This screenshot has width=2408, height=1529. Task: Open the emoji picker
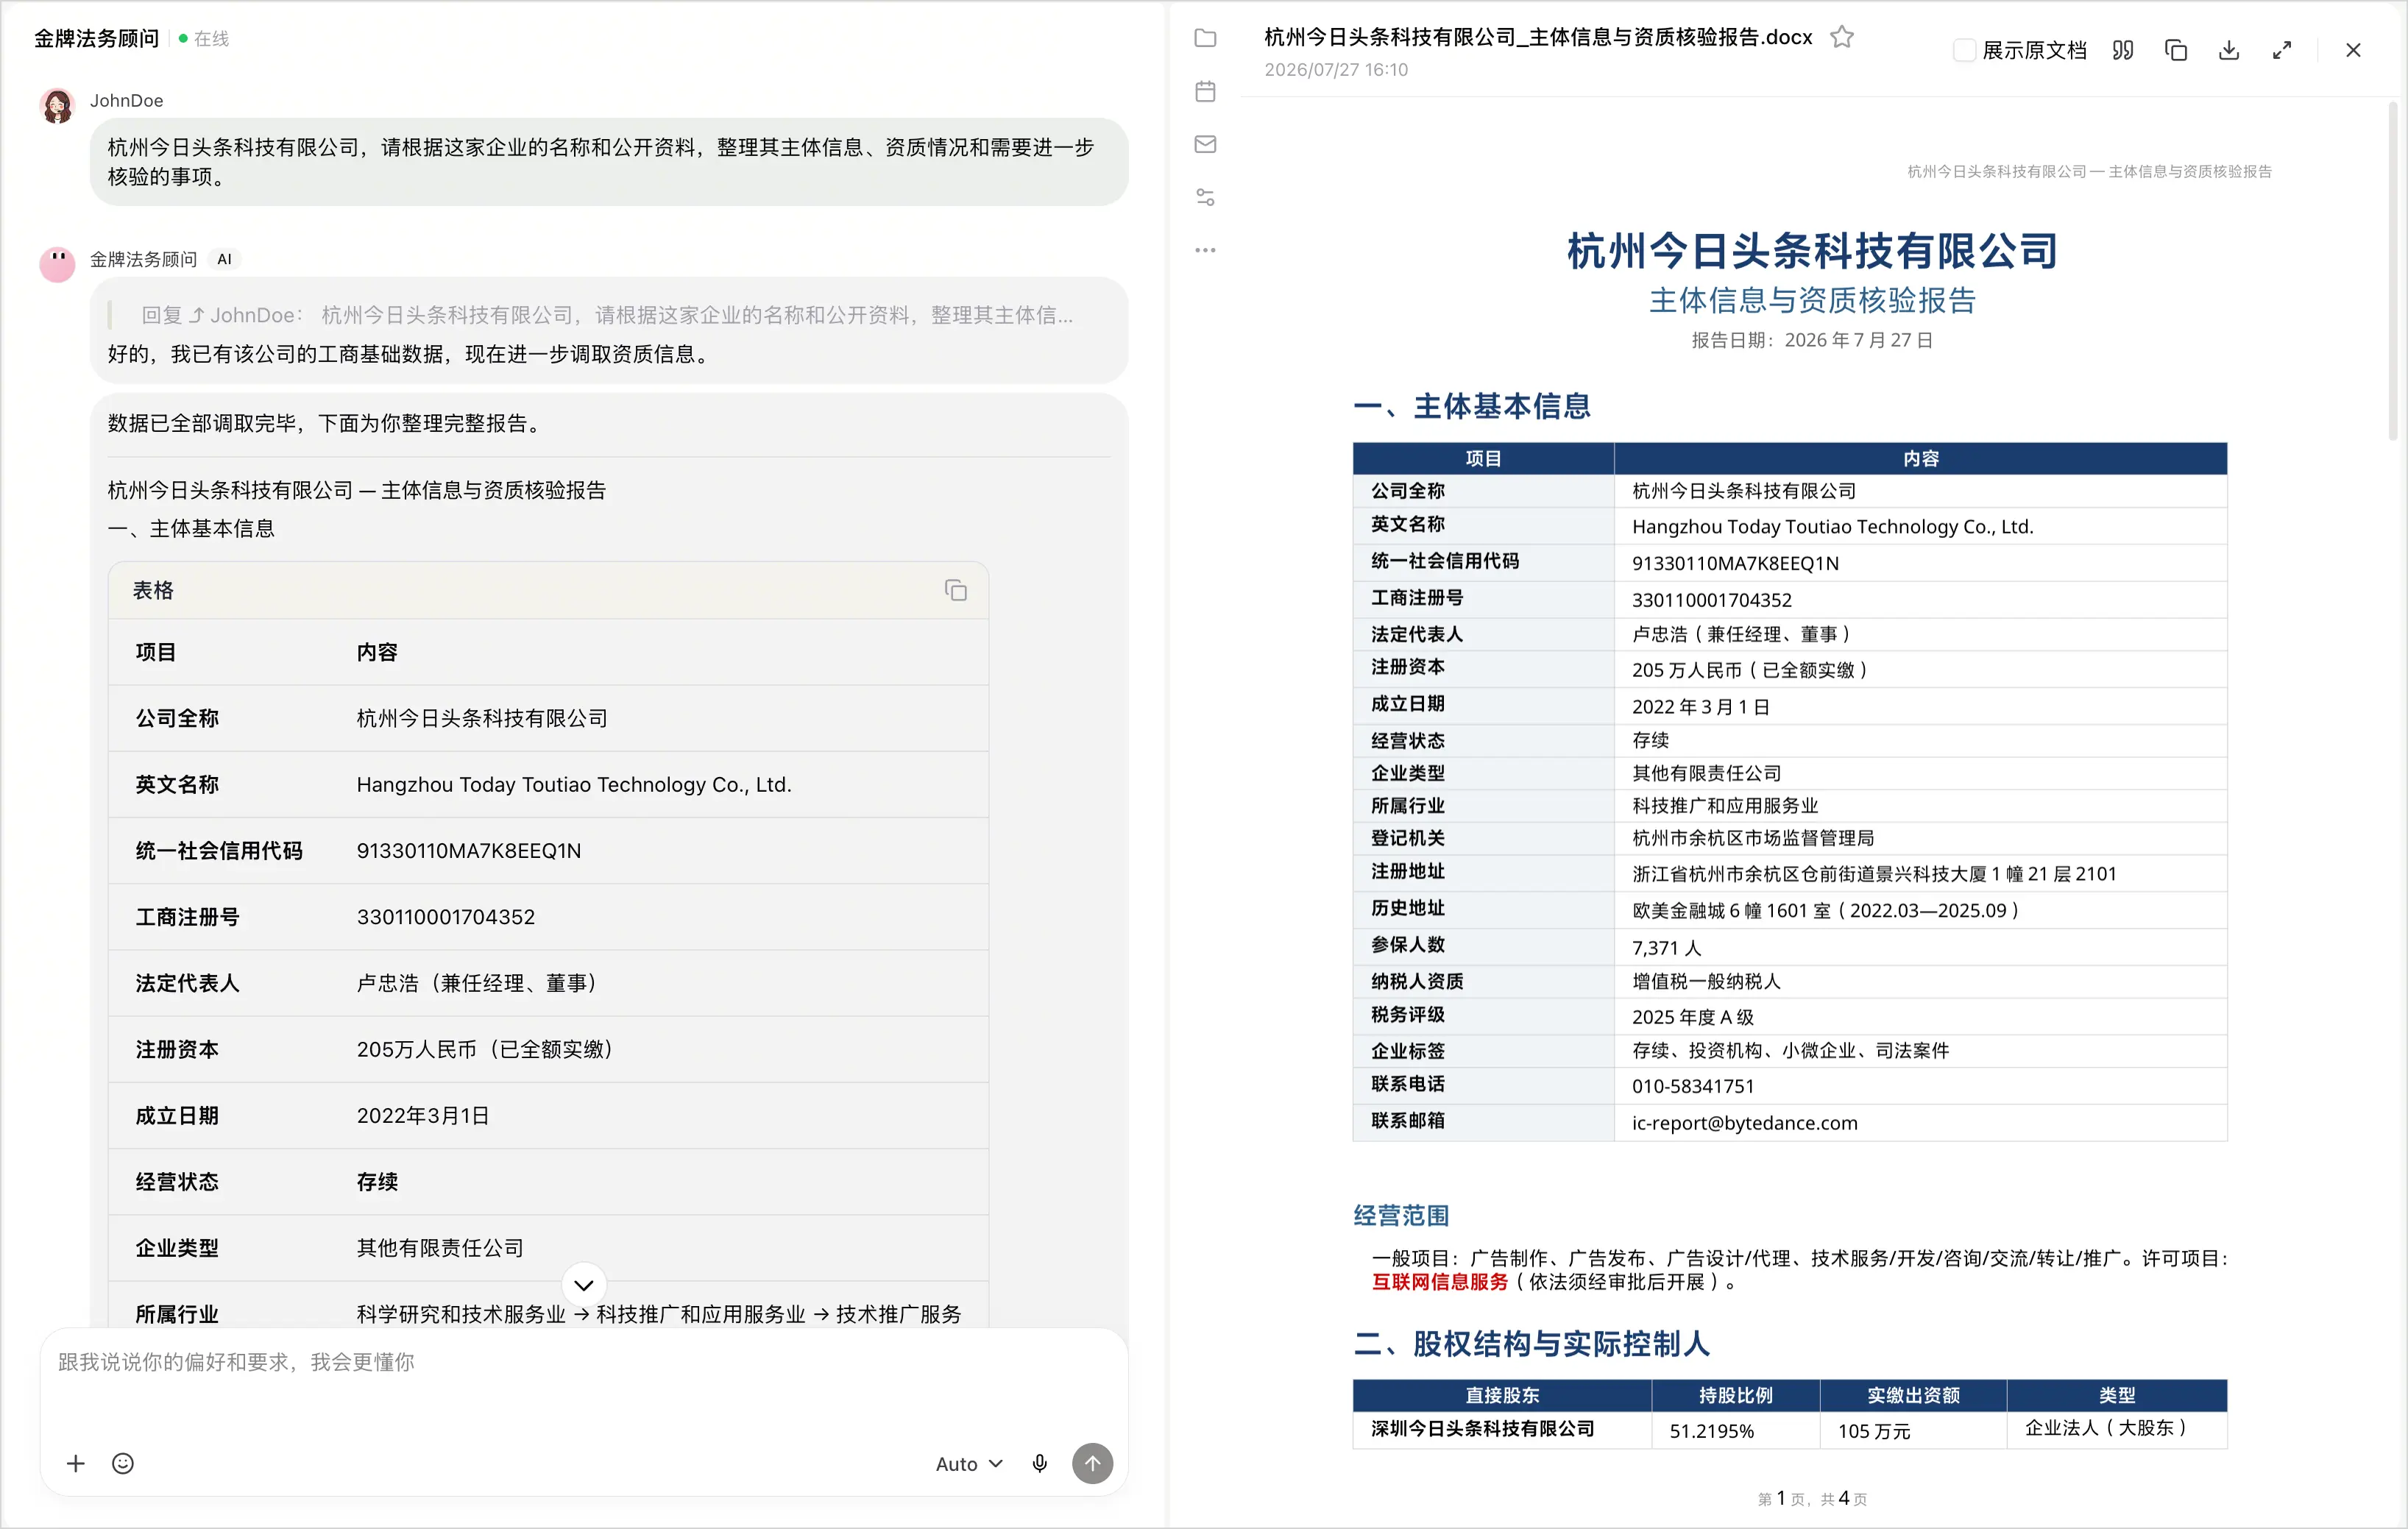tap(123, 1463)
